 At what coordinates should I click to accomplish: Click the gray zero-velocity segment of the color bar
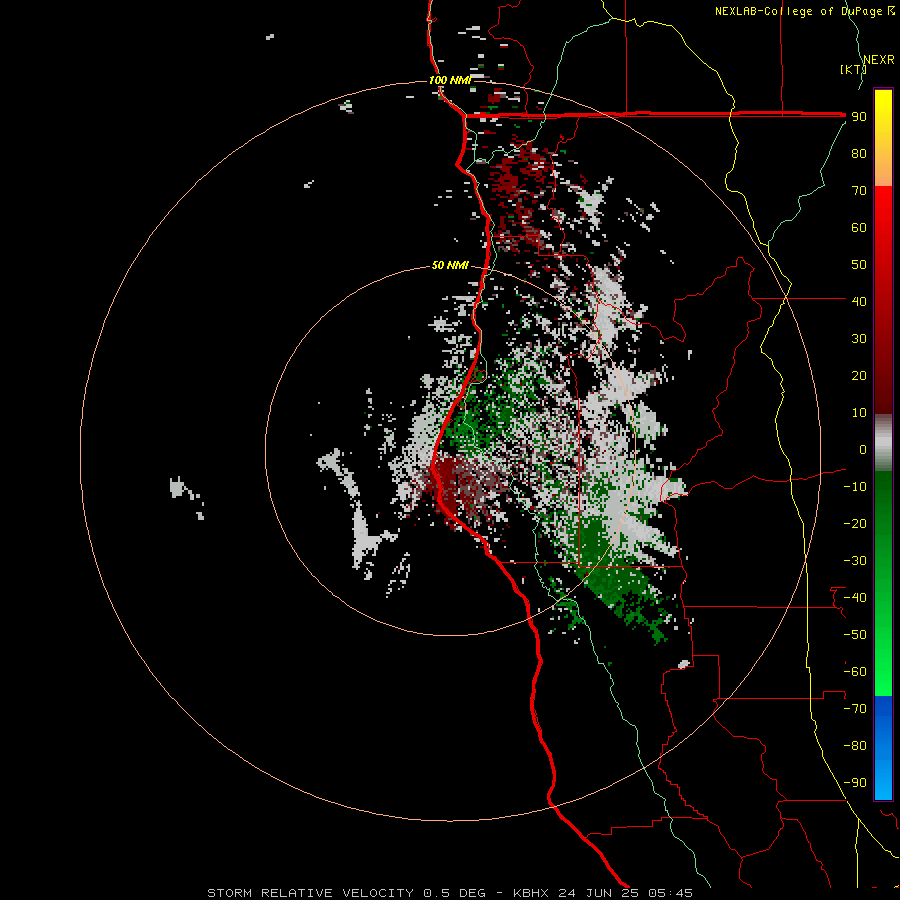(883, 443)
